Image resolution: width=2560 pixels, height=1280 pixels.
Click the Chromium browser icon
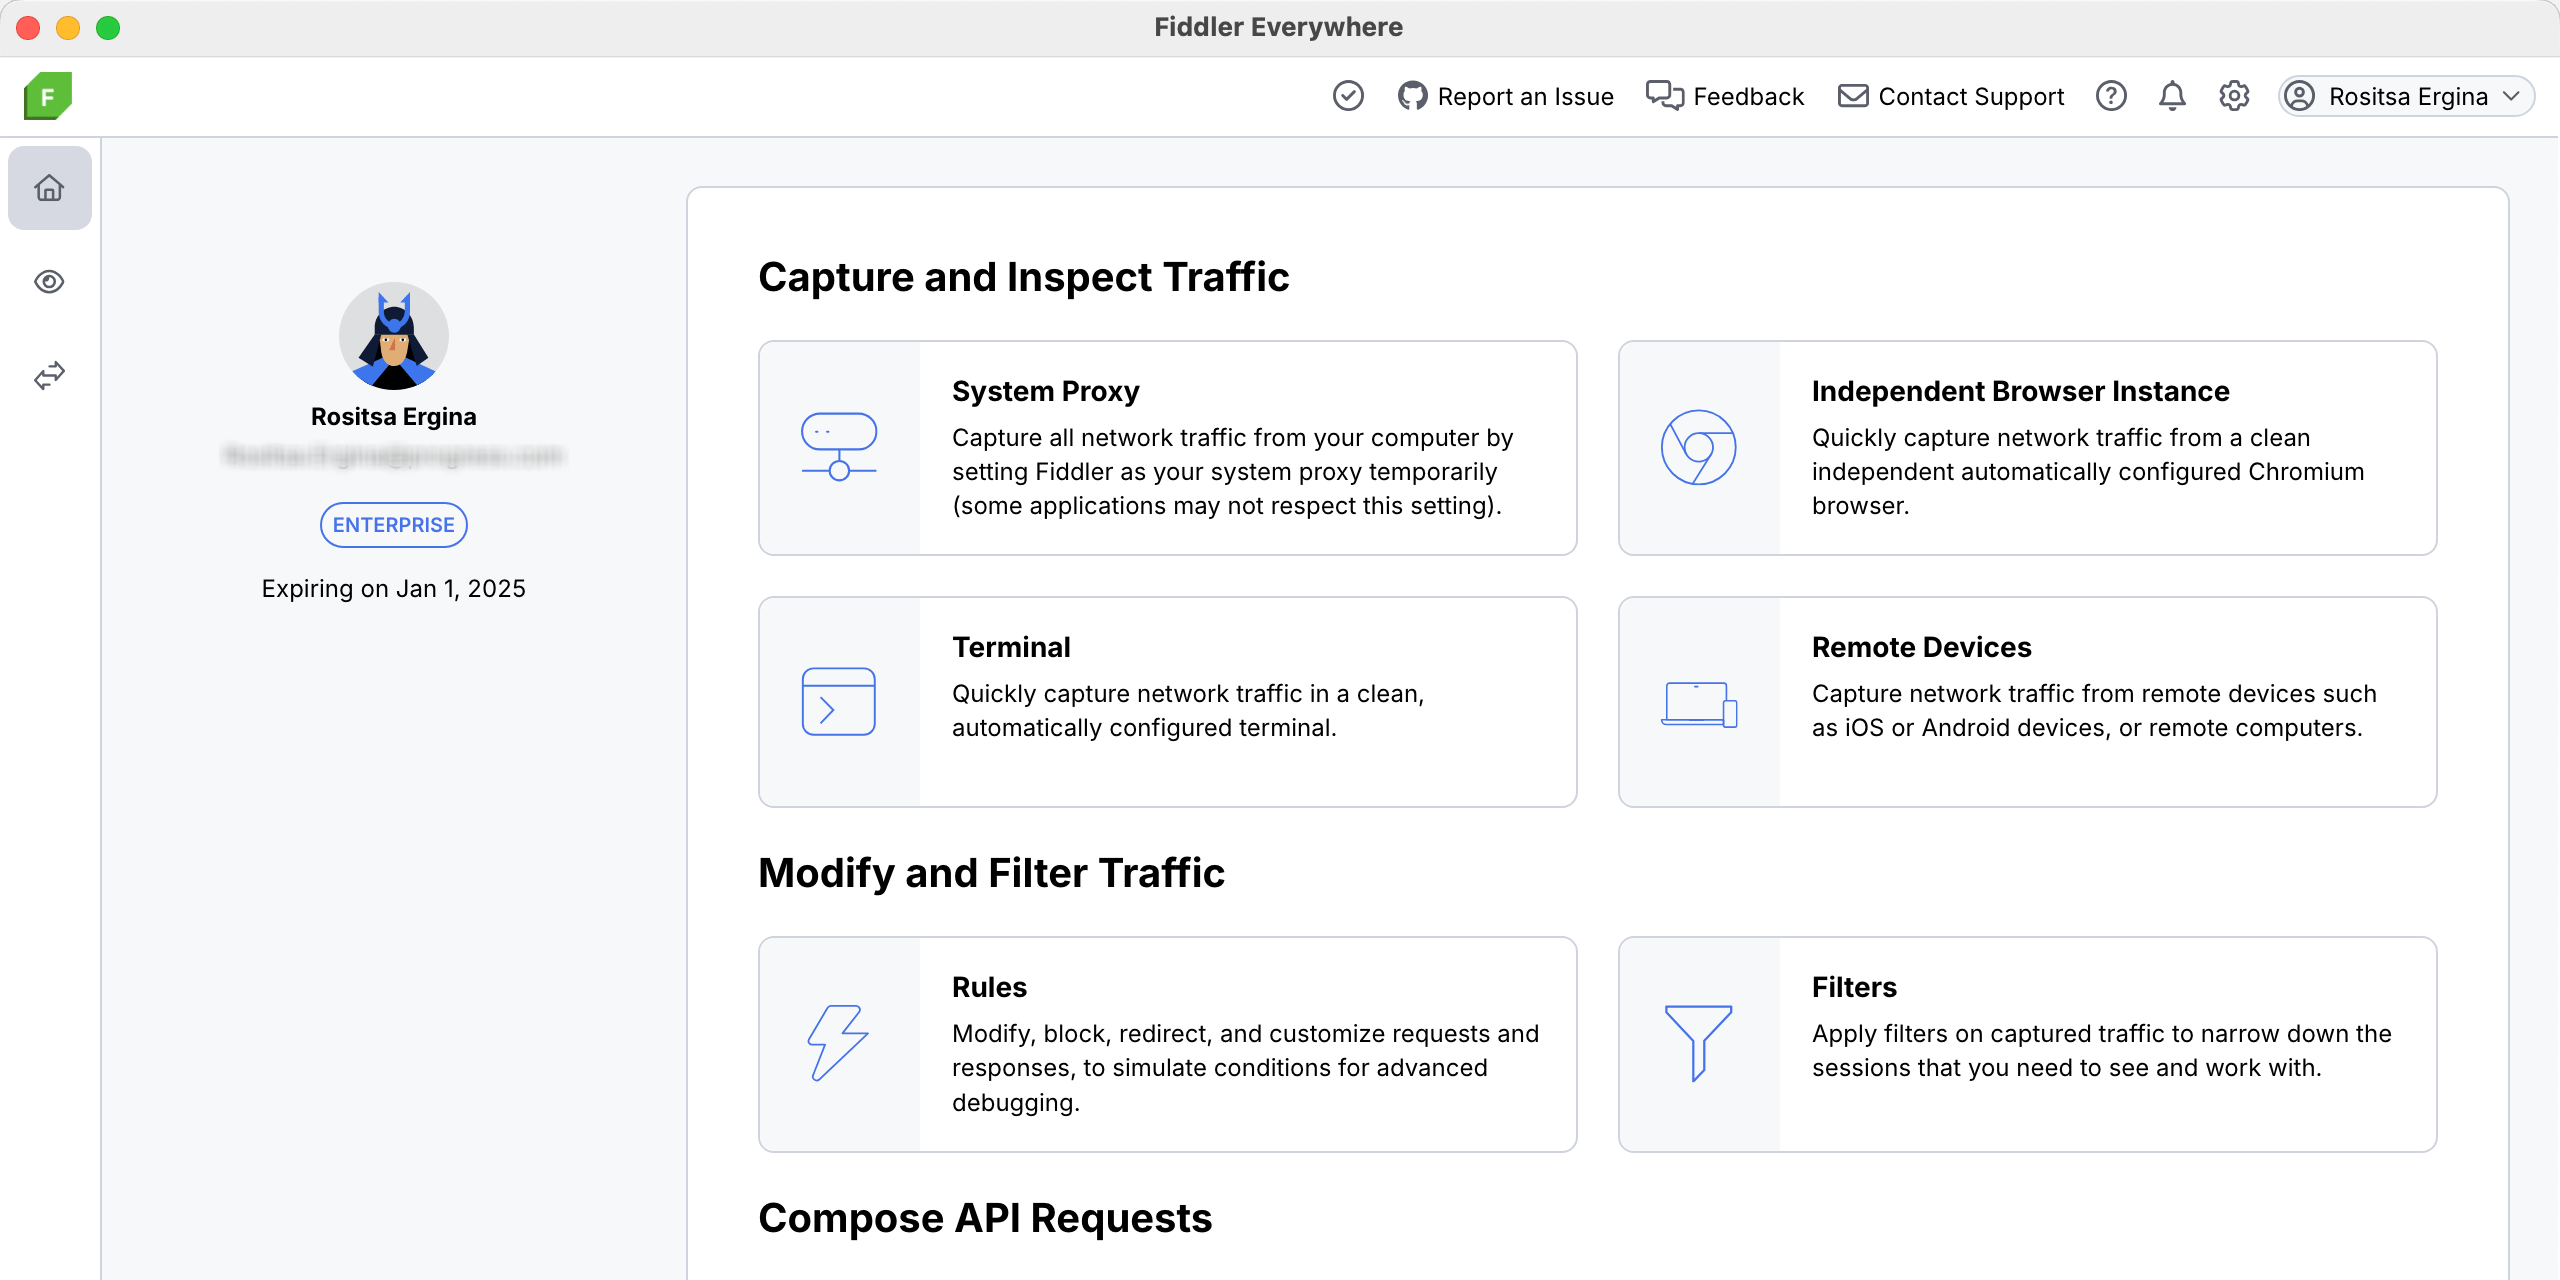click(1698, 447)
